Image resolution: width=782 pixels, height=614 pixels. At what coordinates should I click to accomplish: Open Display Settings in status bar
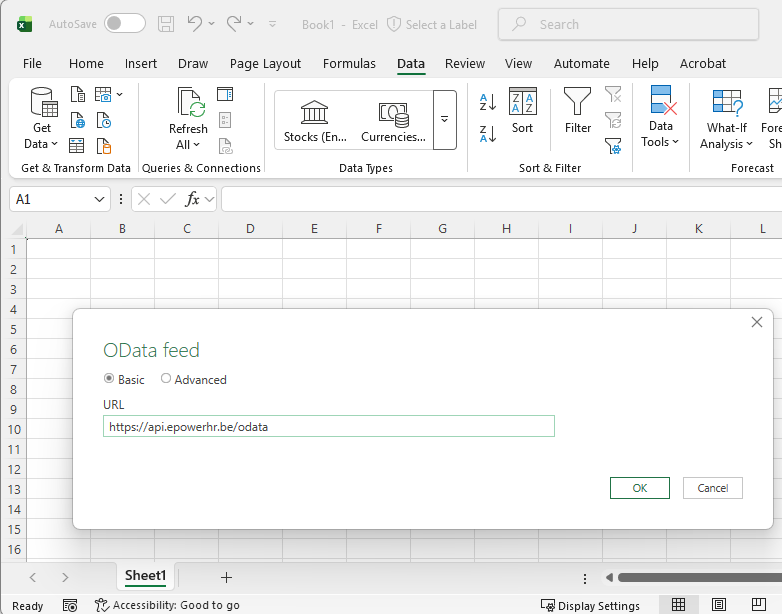590,606
